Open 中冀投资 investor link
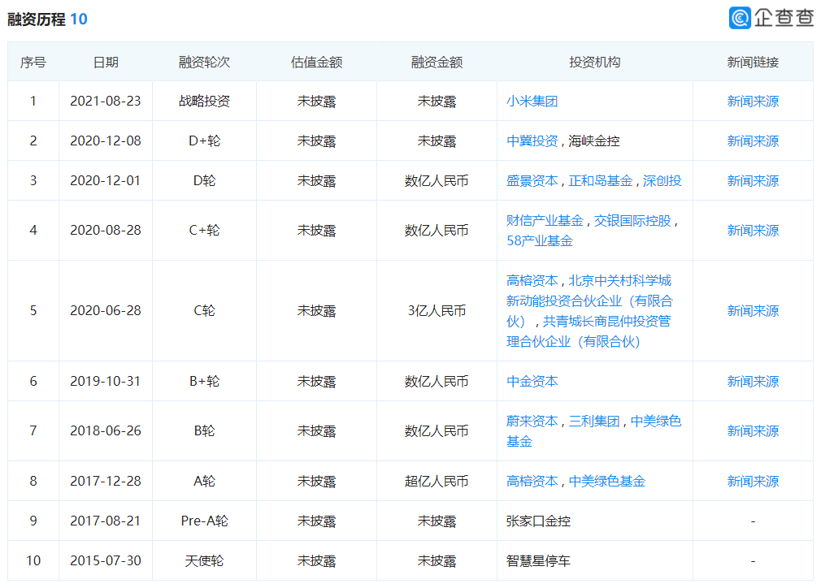 (x=532, y=141)
